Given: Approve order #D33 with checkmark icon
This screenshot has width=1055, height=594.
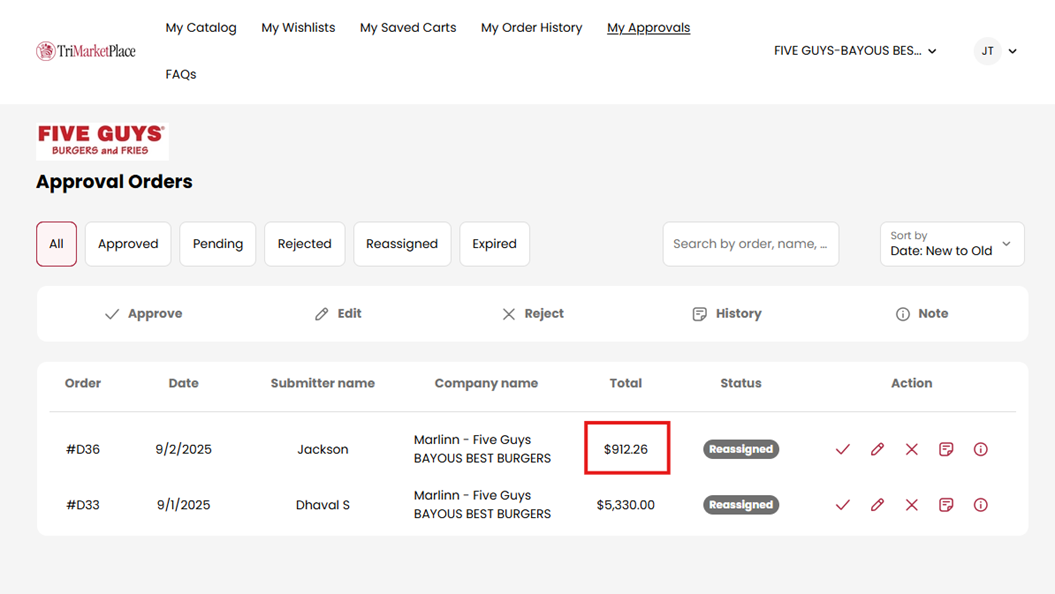Looking at the screenshot, I should tap(842, 505).
